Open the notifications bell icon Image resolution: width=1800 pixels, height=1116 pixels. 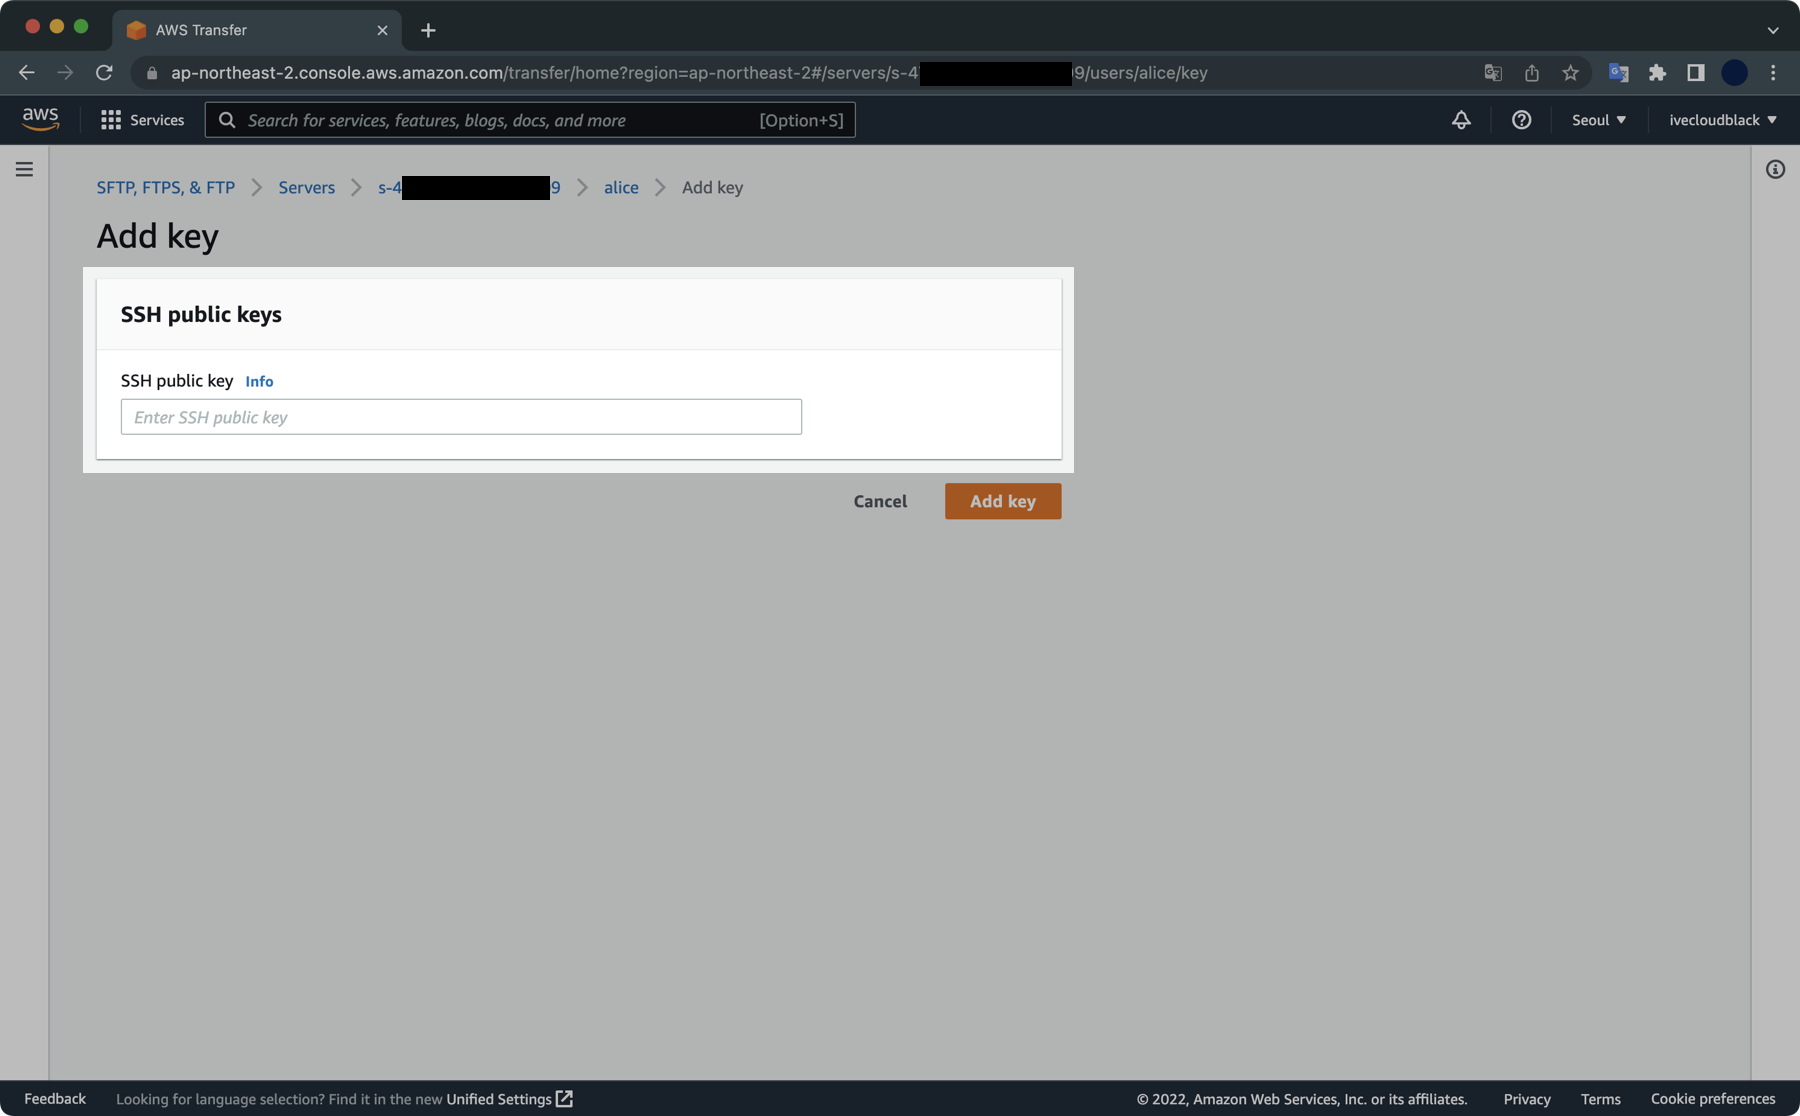pos(1461,119)
